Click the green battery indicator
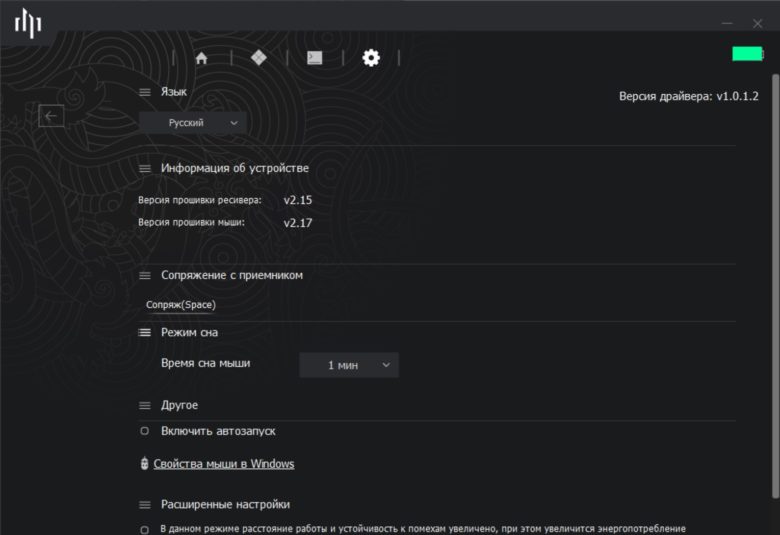780x535 pixels. (x=748, y=54)
